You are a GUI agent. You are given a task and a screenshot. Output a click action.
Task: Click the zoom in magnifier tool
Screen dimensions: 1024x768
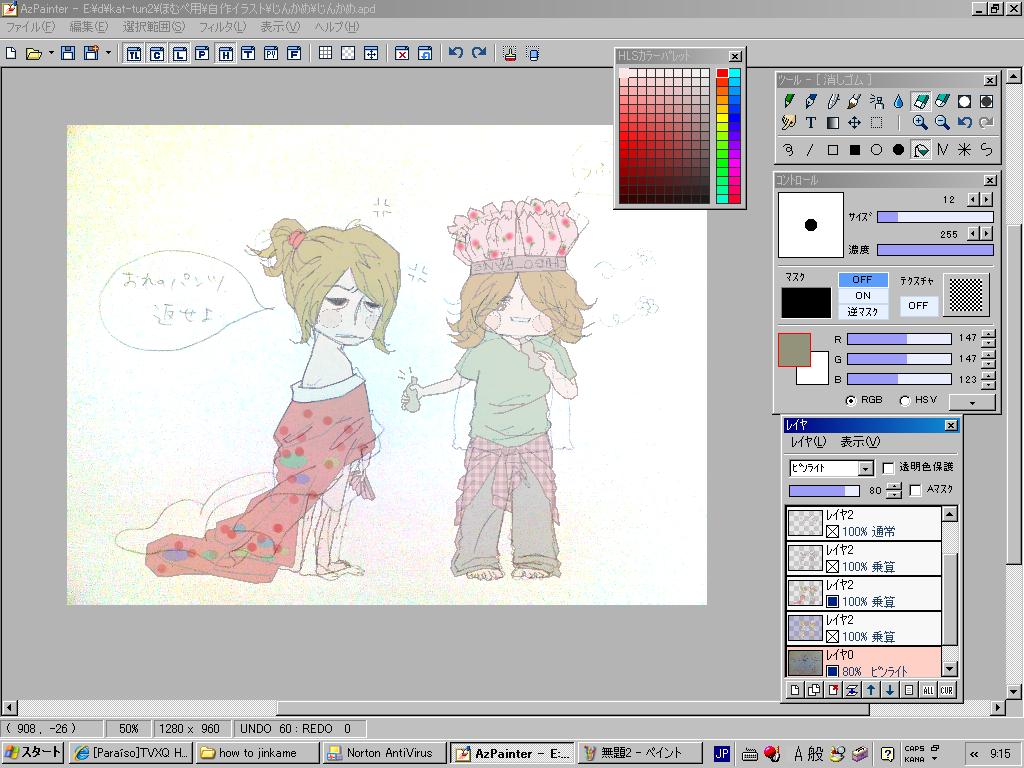pyautogui.click(x=920, y=122)
